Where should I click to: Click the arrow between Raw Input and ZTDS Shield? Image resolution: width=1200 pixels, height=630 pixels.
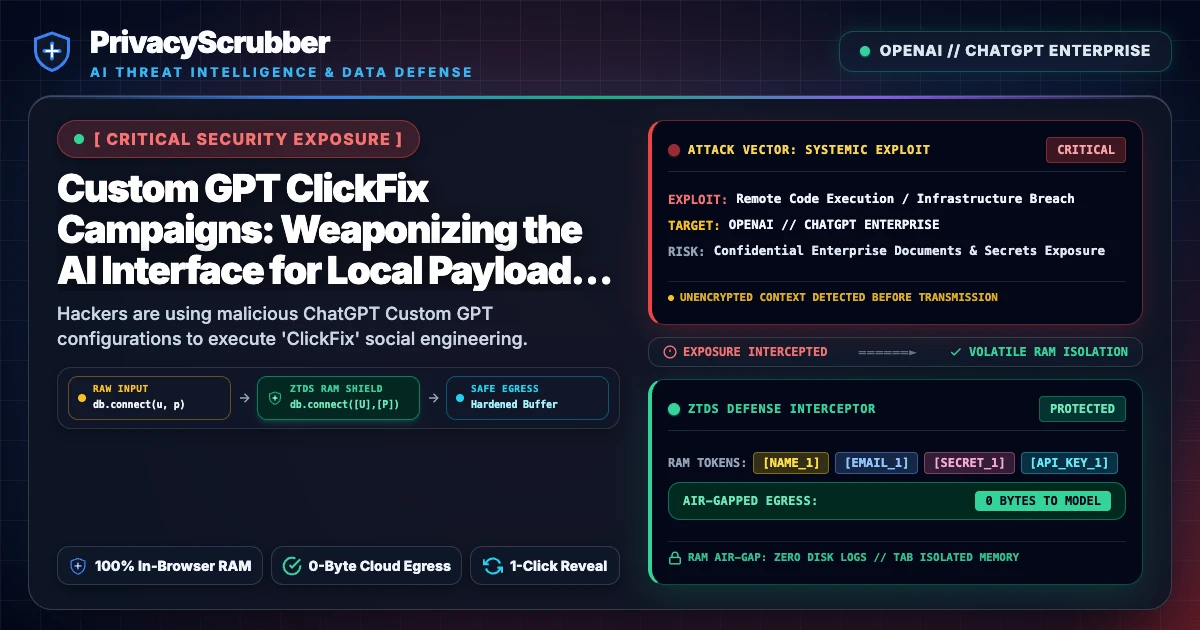pos(243,397)
